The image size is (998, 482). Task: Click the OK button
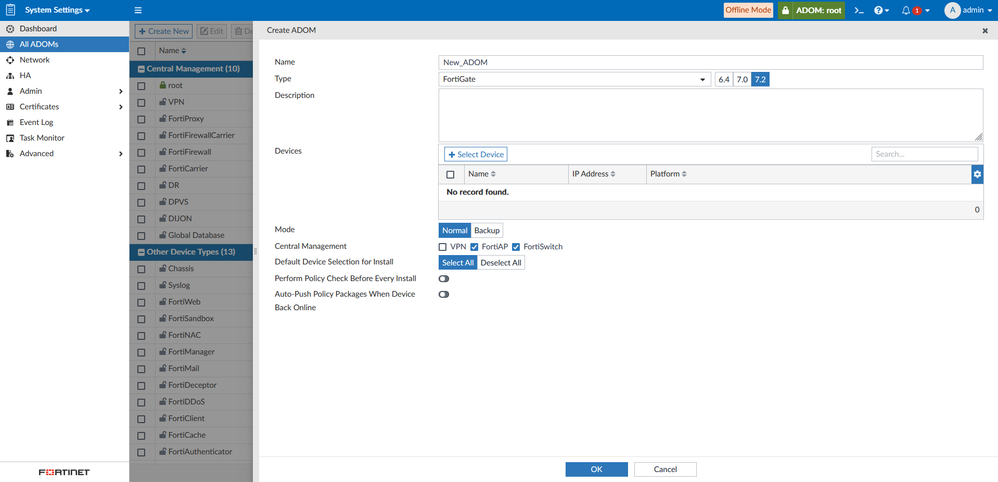click(596, 469)
